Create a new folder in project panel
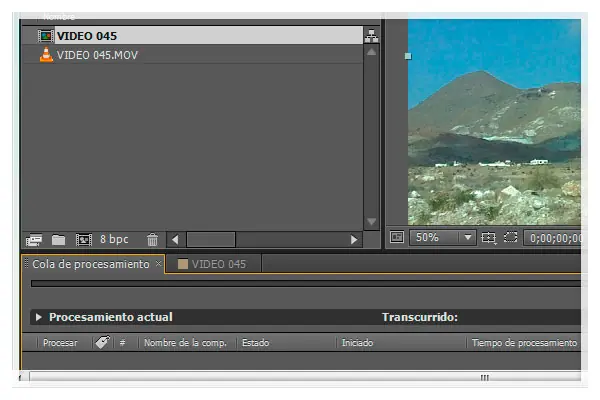 [x=58, y=240]
